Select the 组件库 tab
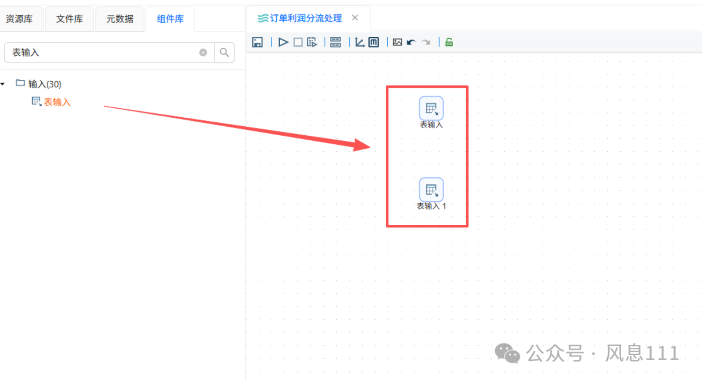This screenshot has width=702, height=381. point(170,19)
